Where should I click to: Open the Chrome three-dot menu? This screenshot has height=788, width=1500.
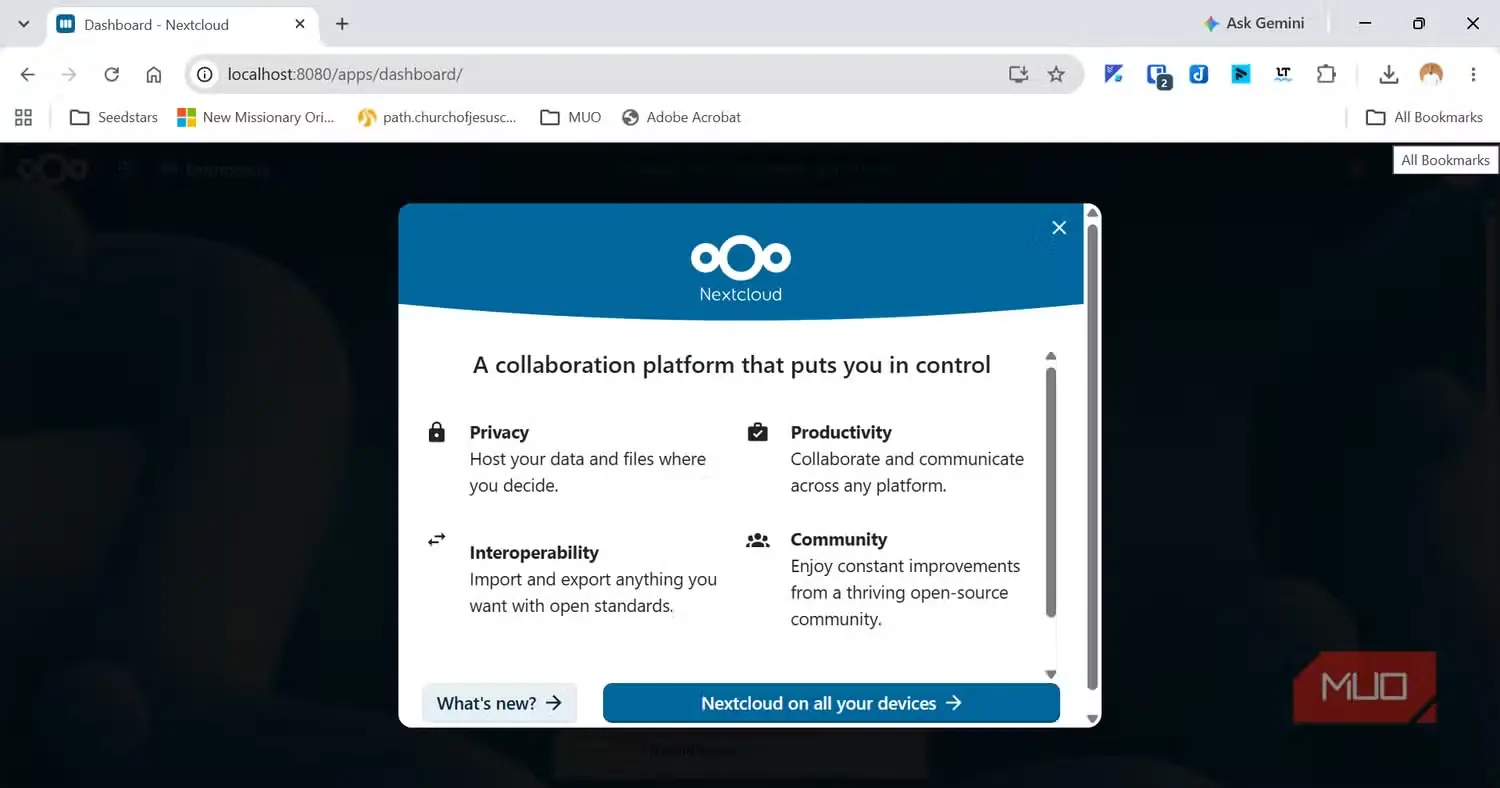click(1473, 74)
